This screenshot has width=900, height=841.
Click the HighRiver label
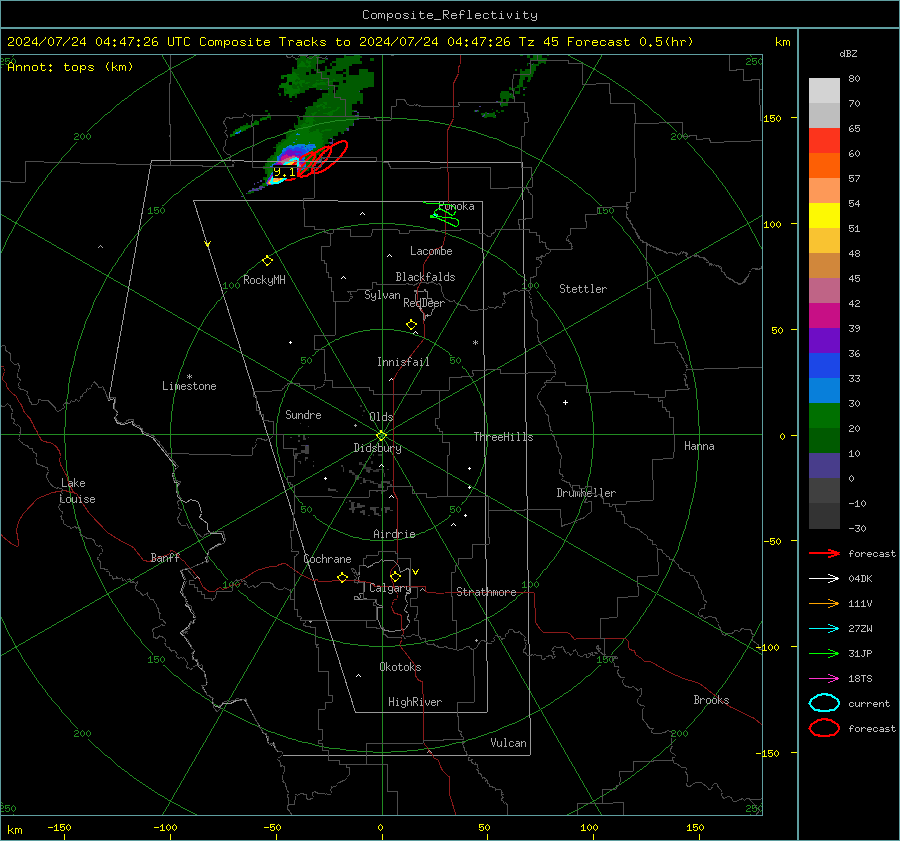[x=415, y=702]
